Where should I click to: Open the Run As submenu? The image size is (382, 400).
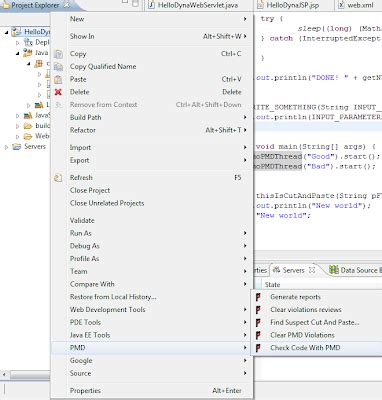tap(152, 233)
